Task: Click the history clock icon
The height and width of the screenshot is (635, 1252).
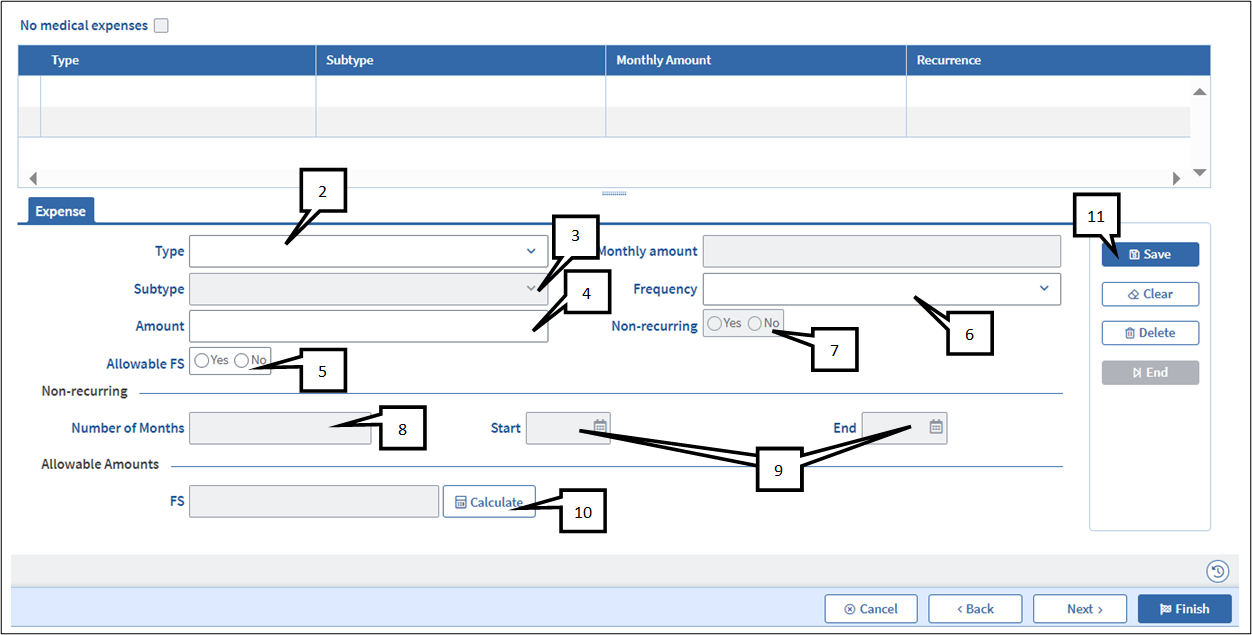Action: coord(1217,572)
